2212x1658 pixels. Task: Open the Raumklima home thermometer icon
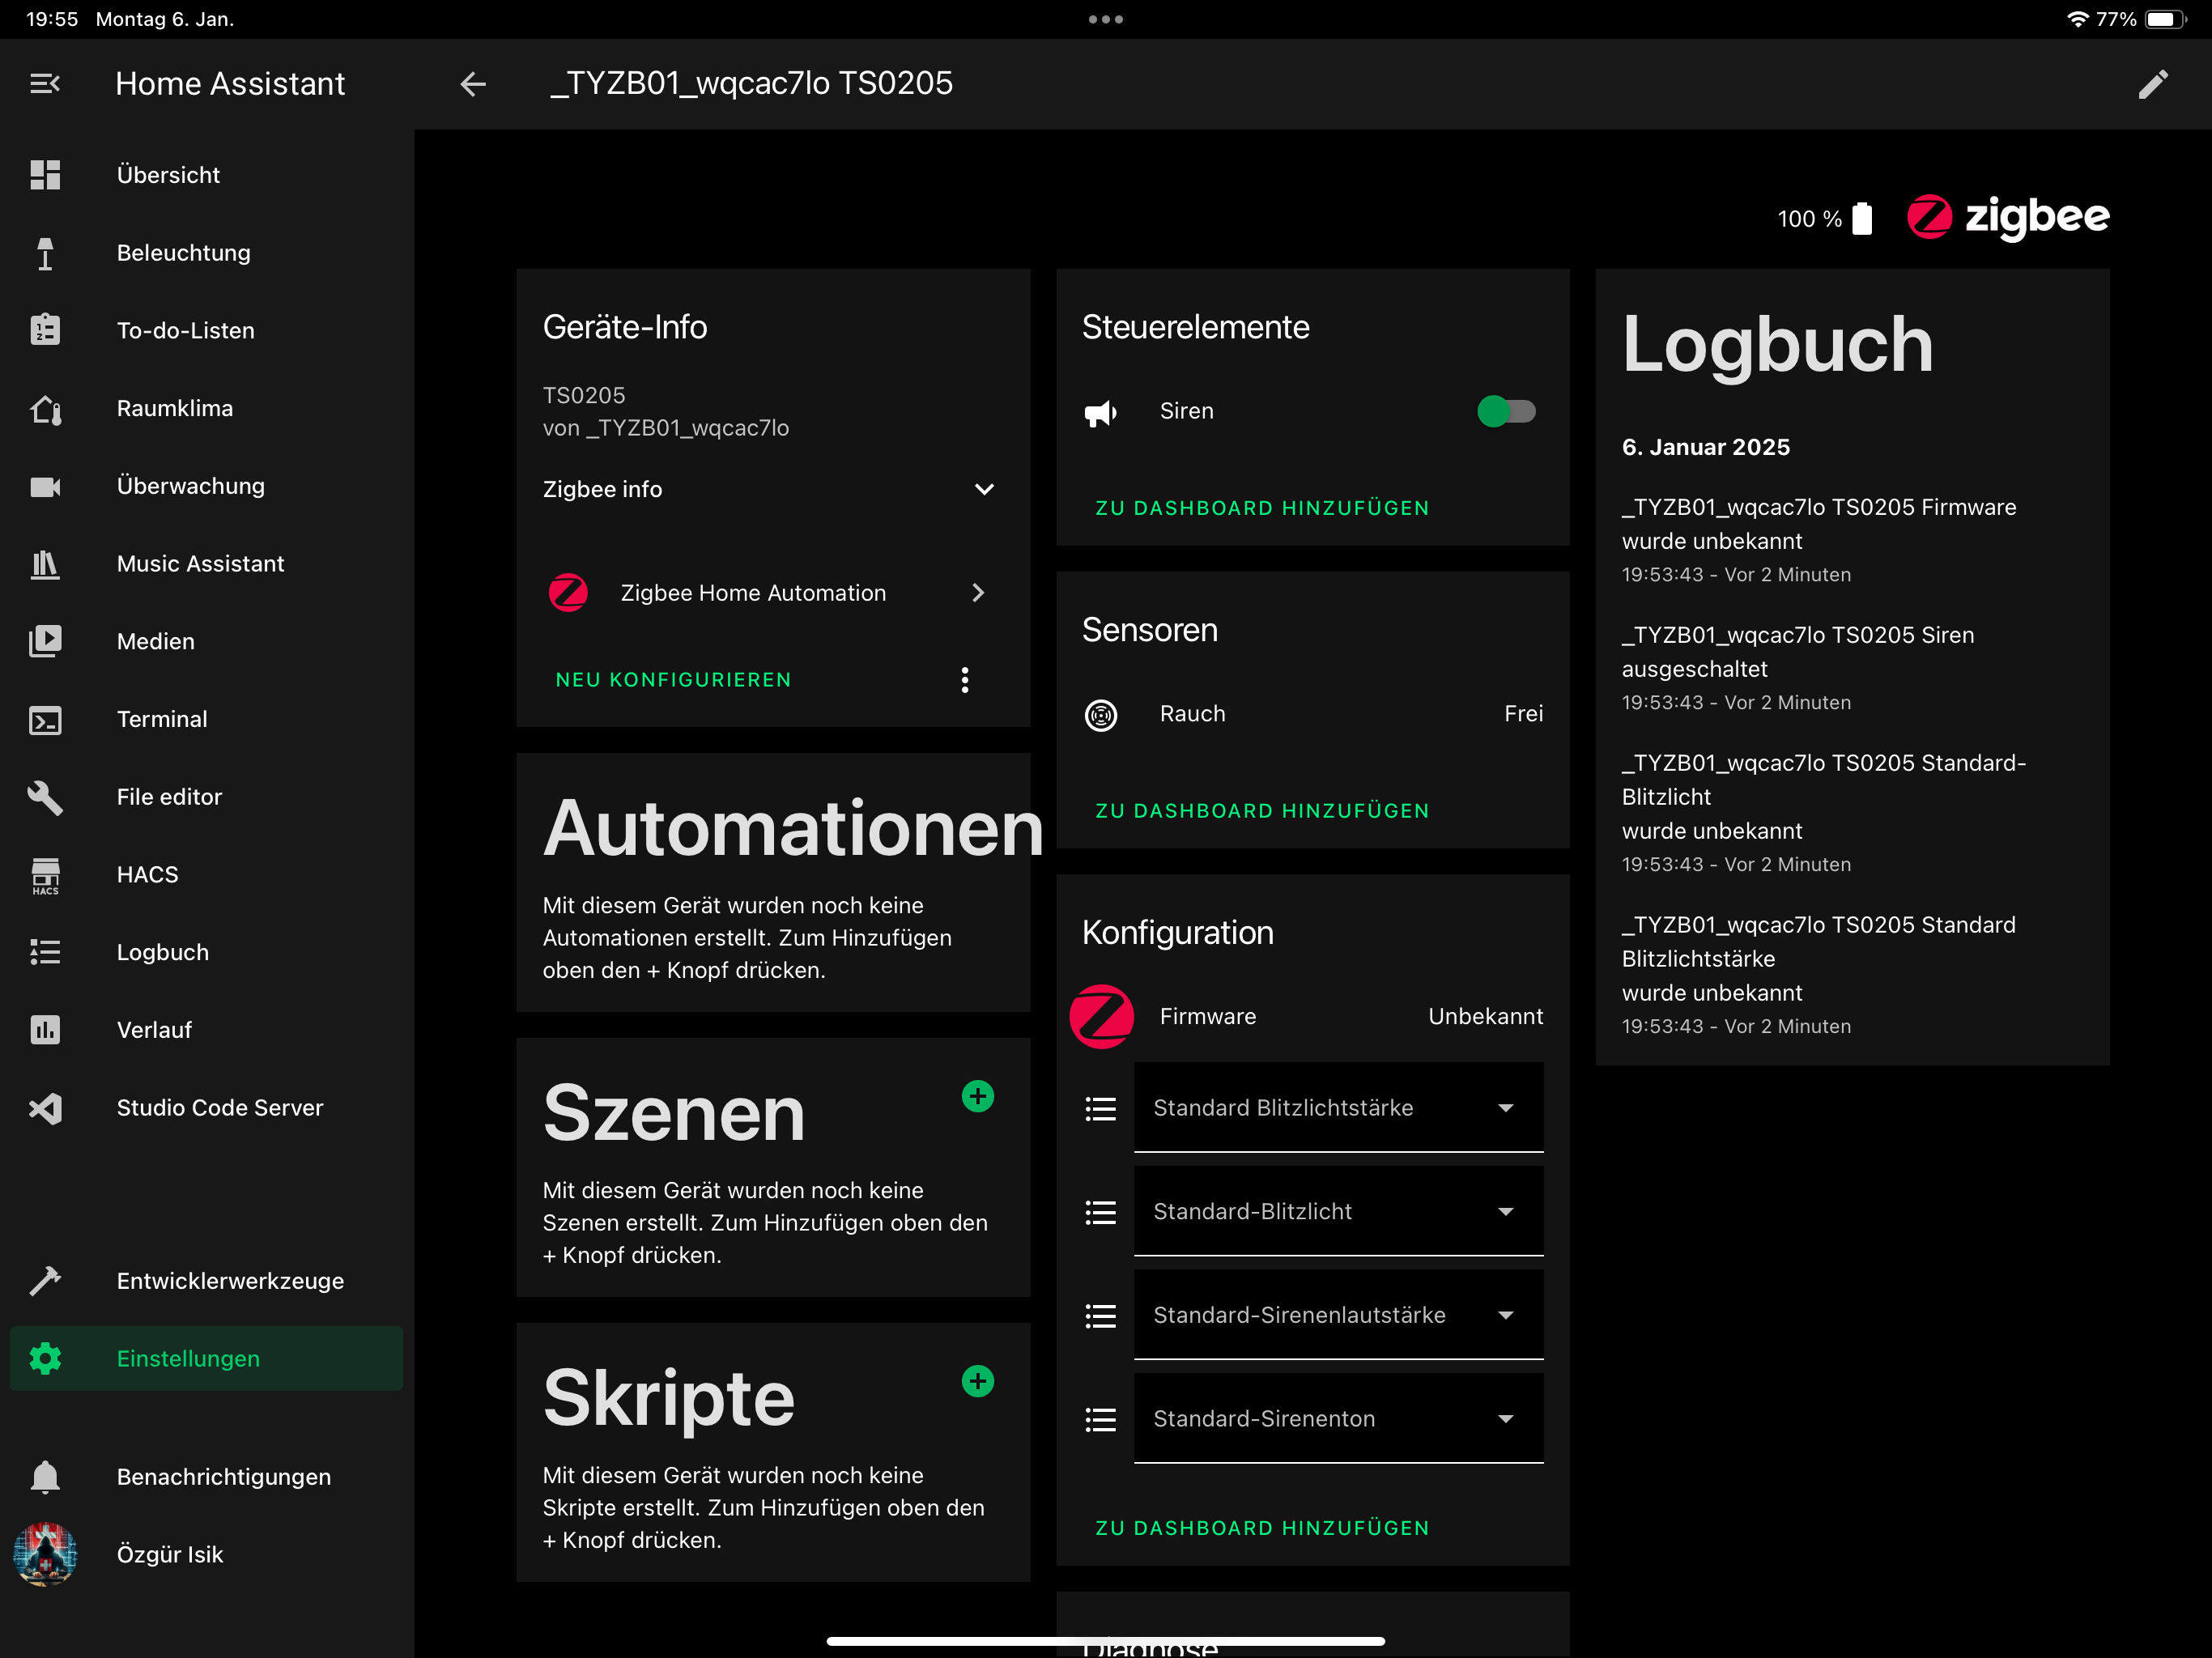[45, 408]
